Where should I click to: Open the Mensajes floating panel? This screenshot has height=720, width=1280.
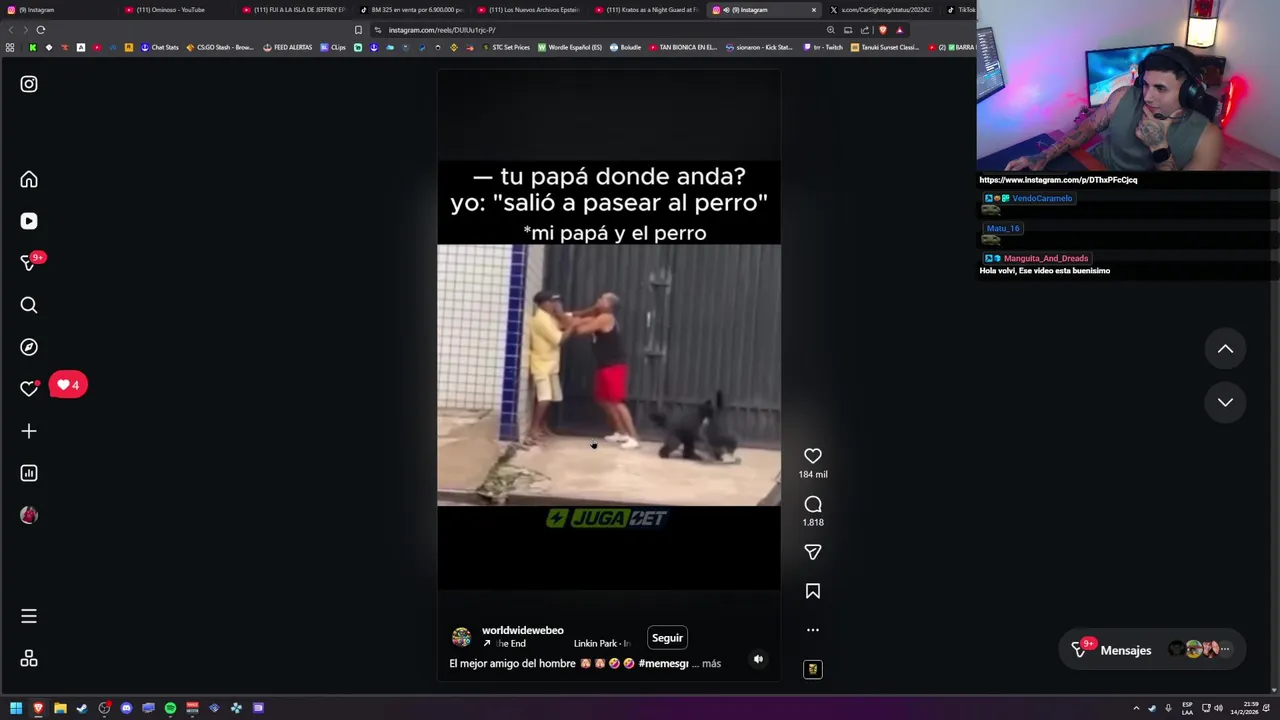tap(1152, 650)
